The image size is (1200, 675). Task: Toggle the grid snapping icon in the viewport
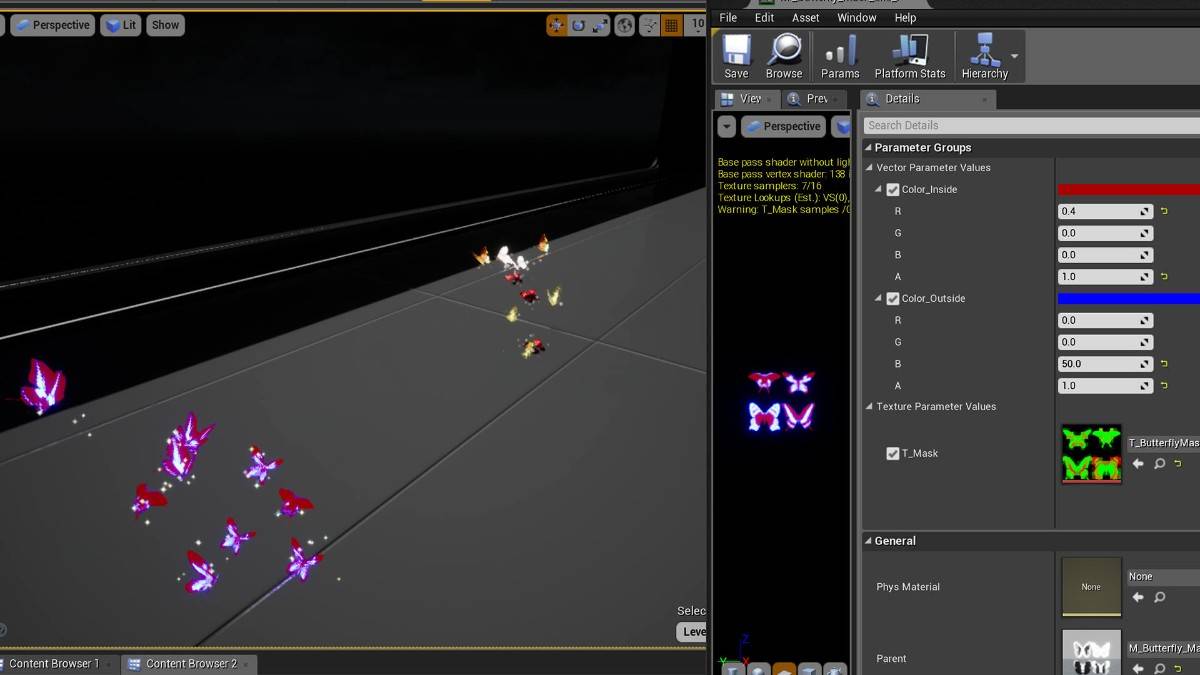coord(672,25)
